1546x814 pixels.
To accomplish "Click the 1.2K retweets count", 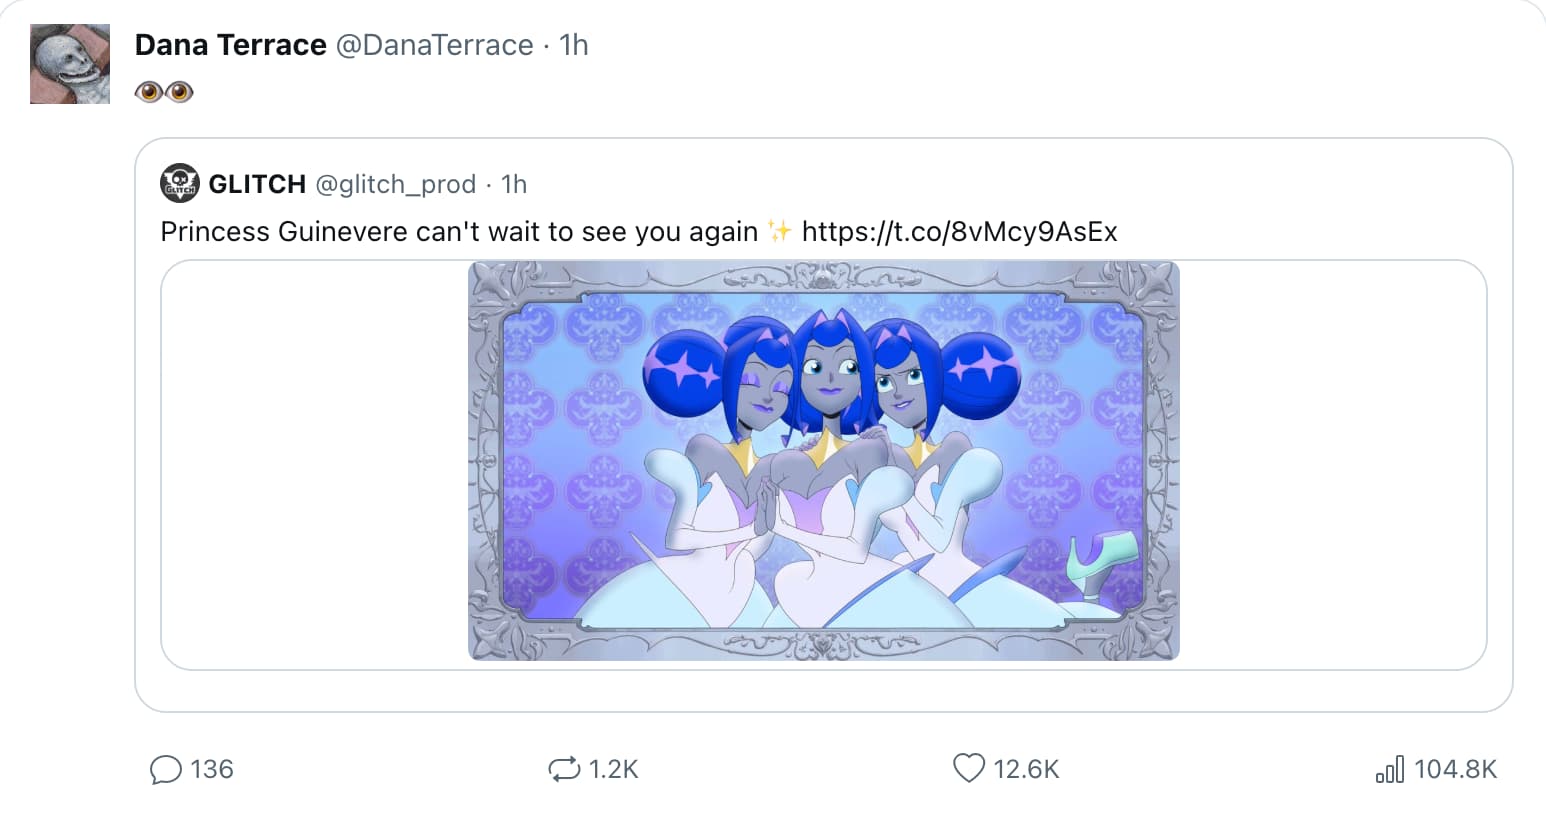I will click(x=613, y=769).
